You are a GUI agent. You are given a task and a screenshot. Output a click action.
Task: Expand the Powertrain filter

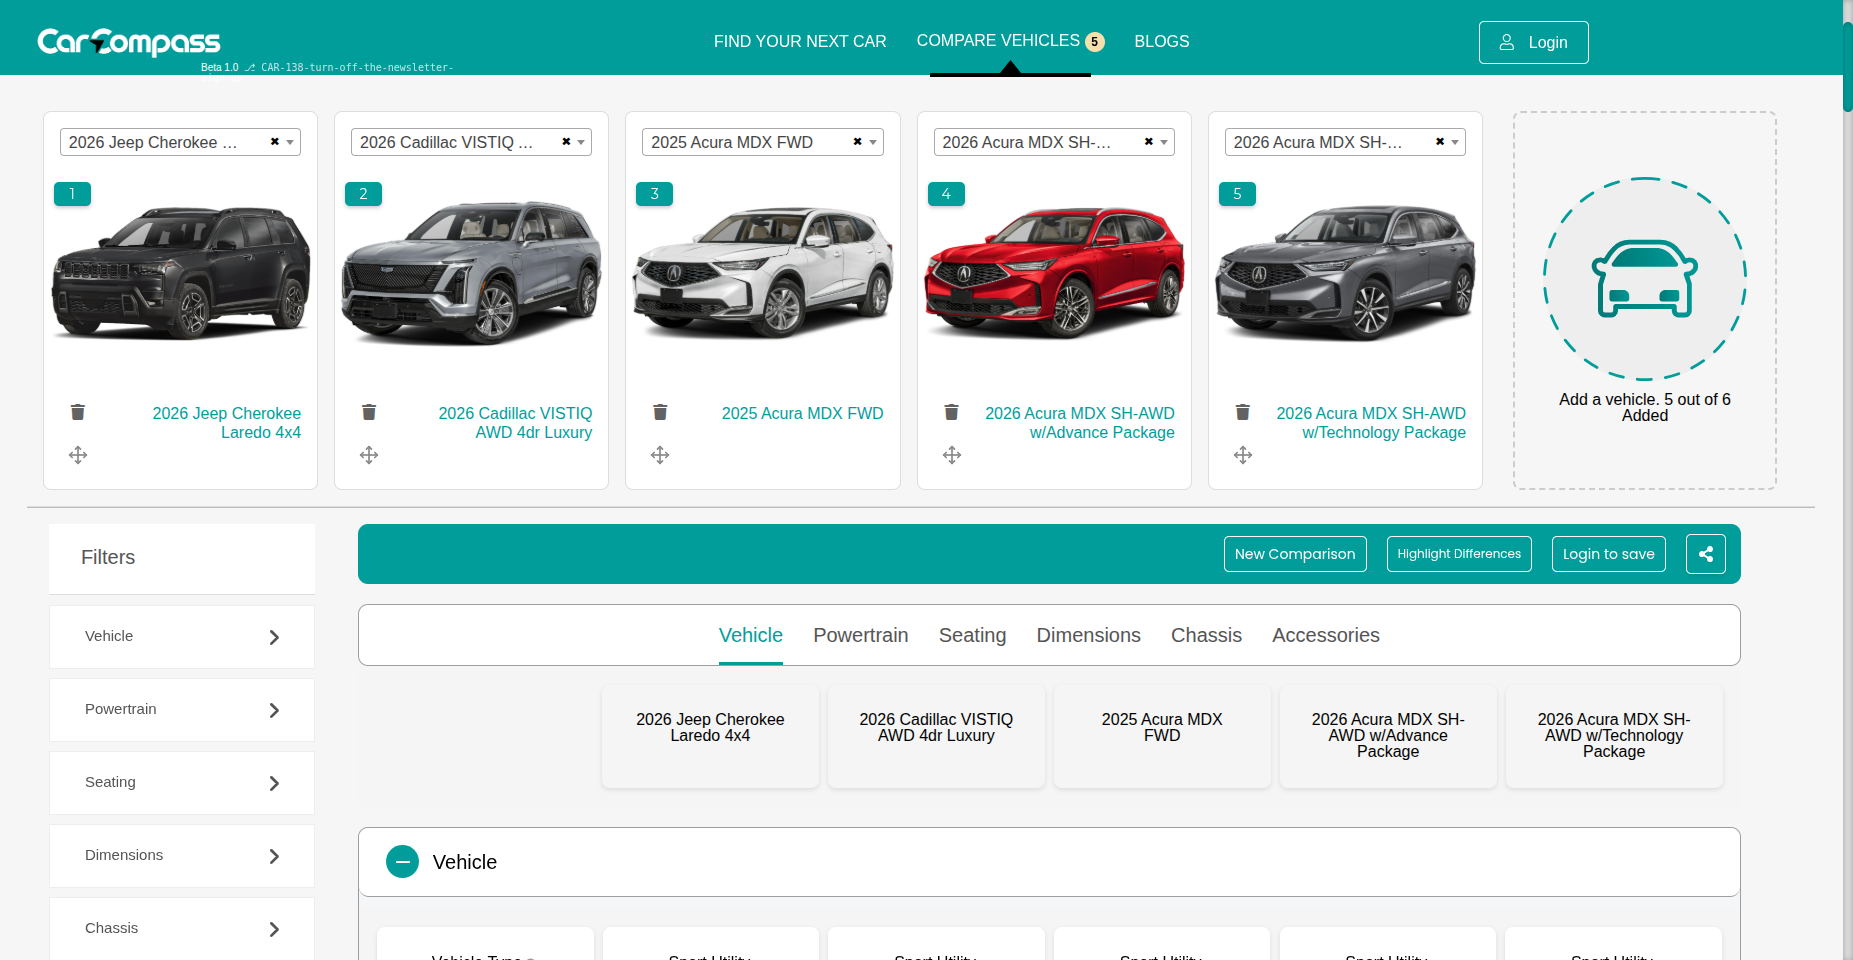[x=181, y=709]
